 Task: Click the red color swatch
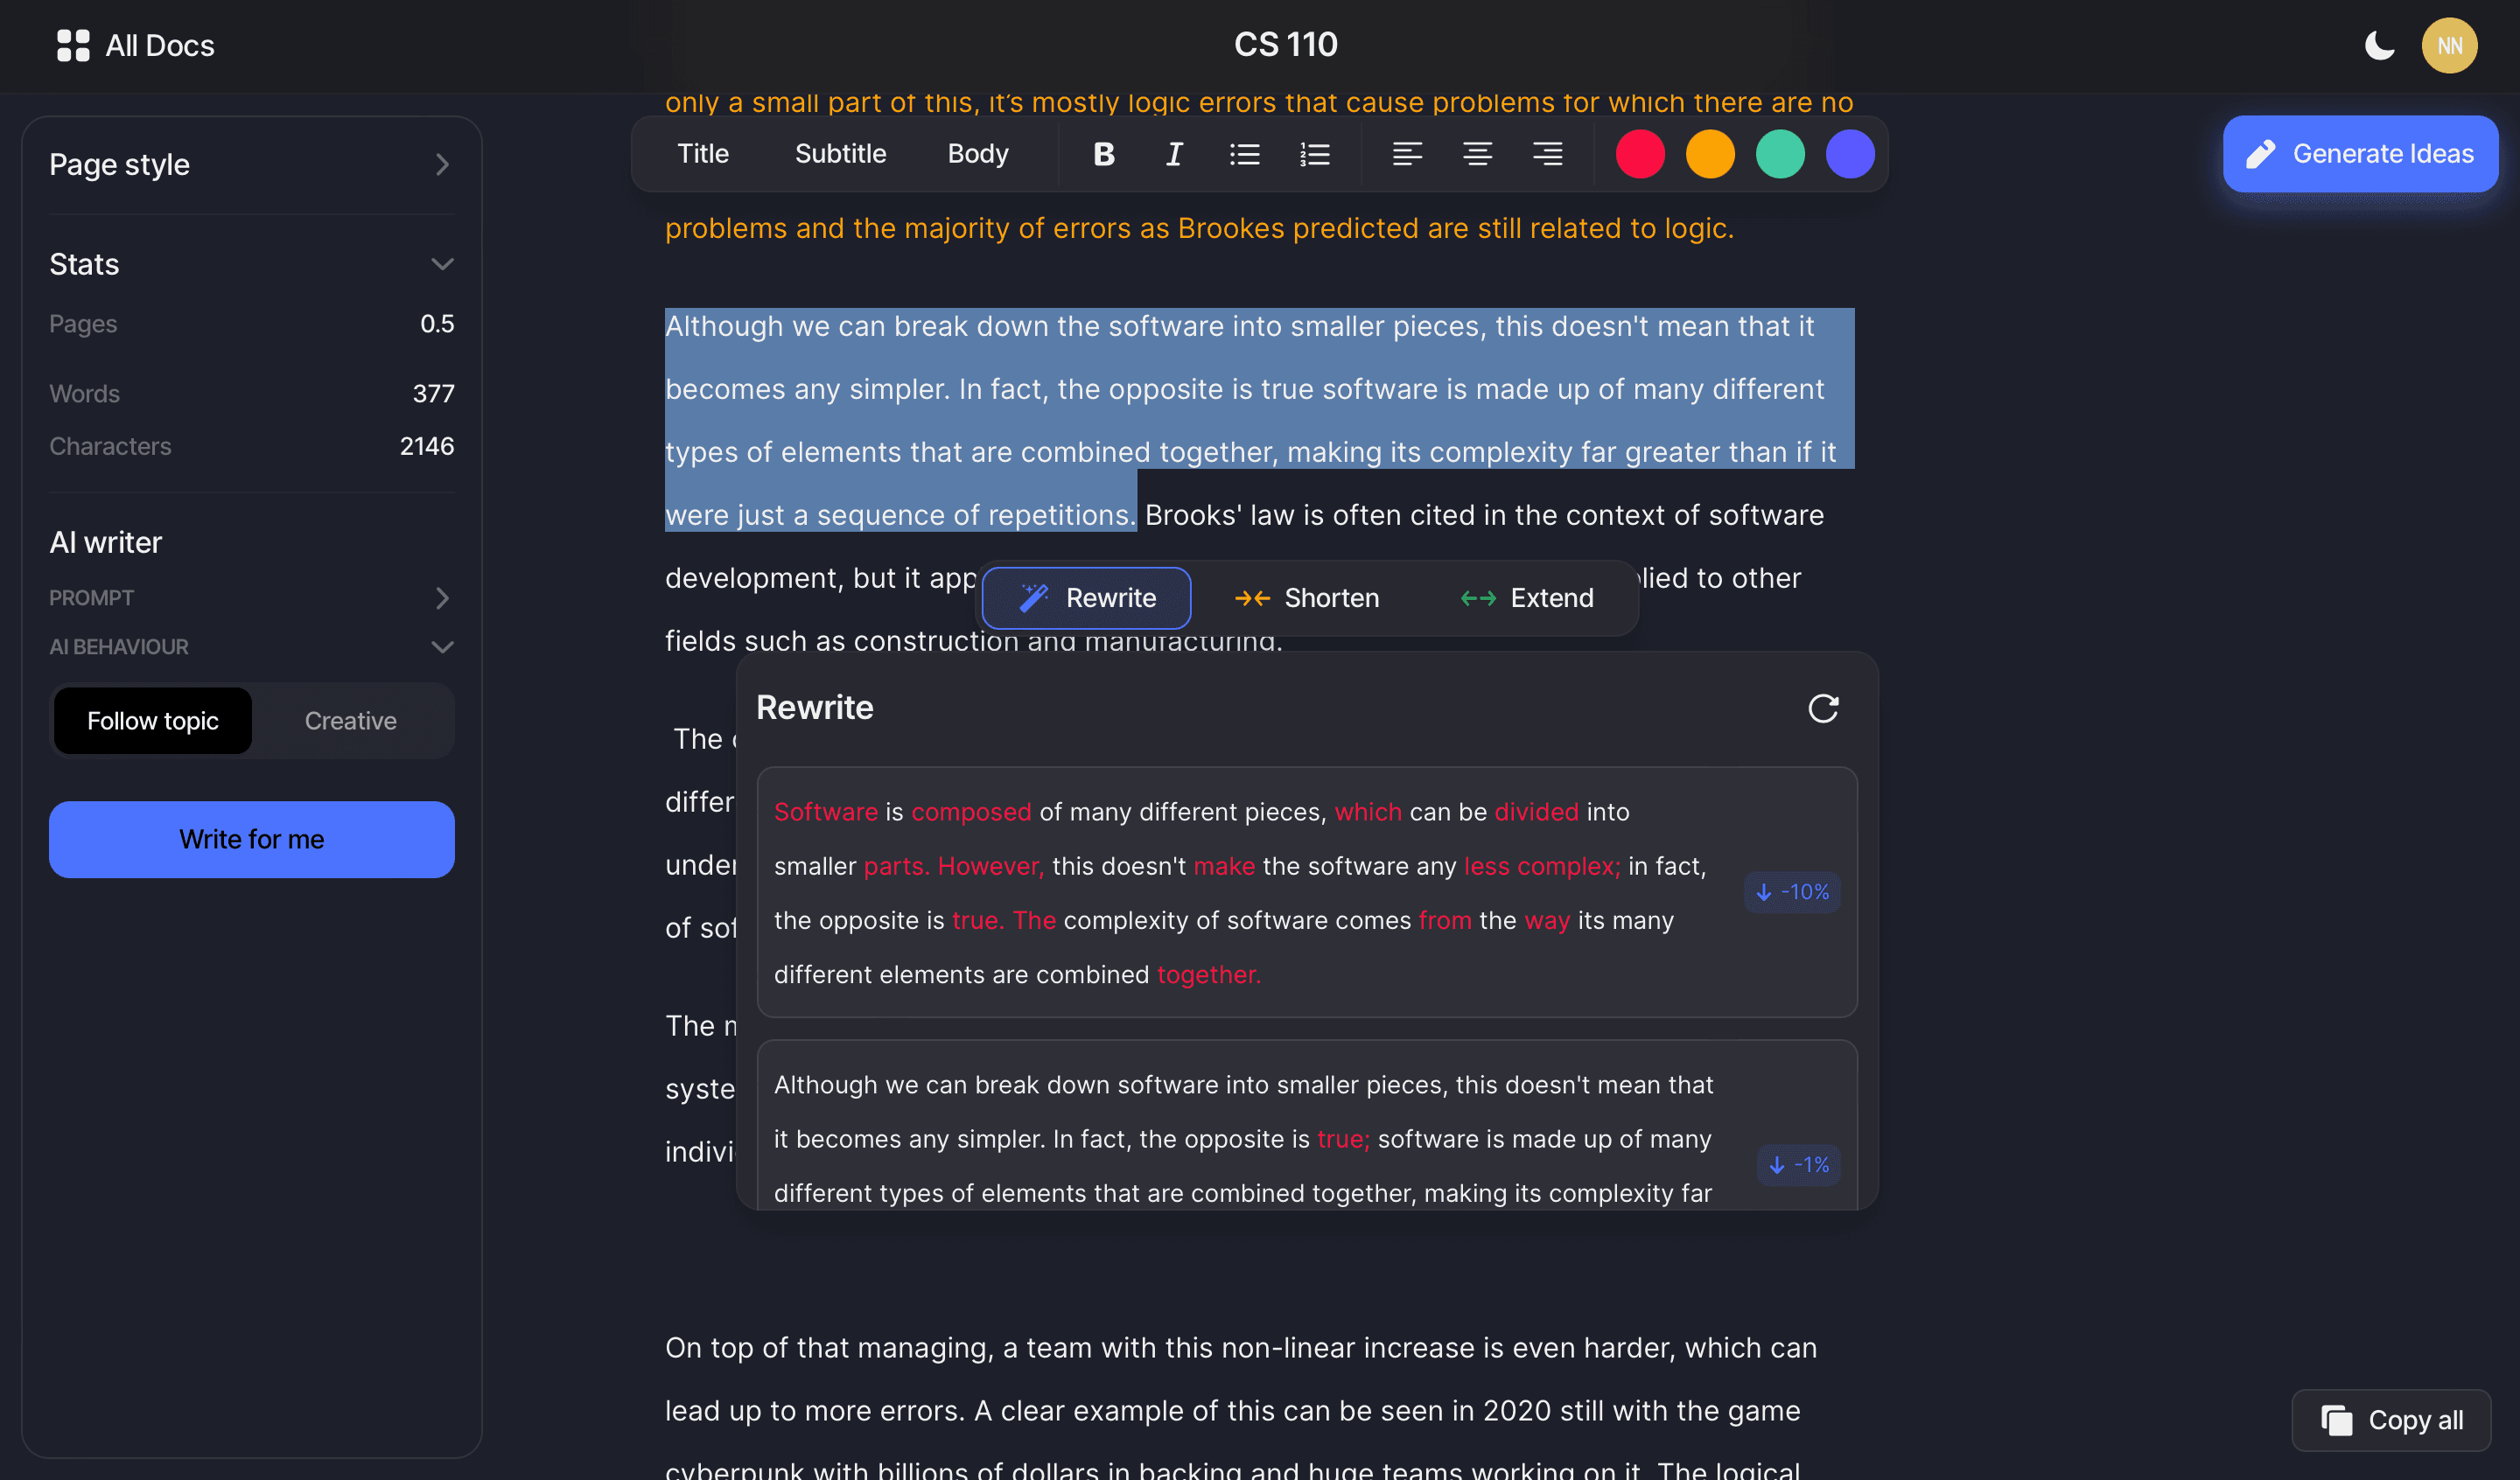tap(1637, 155)
